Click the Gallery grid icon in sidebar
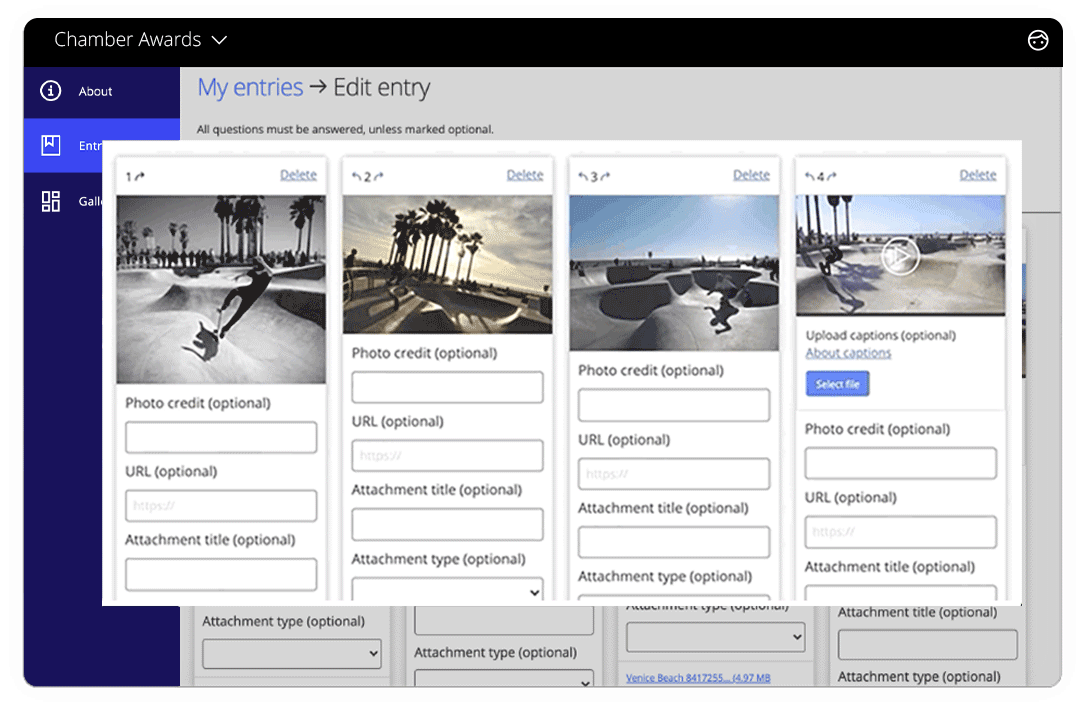 (x=51, y=200)
